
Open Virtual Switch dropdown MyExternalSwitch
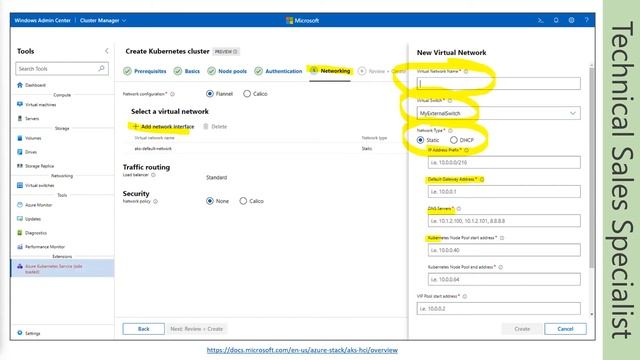pyautogui.click(x=498, y=113)
